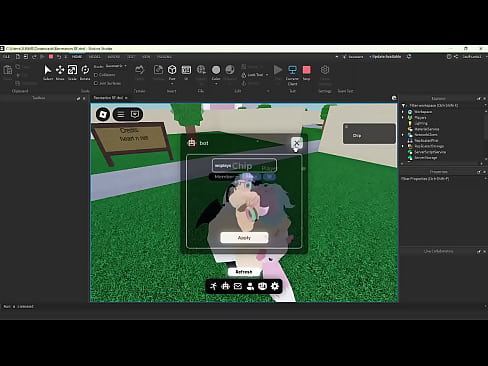Click the Roblox logo menu button in viewport

point(103,114)
